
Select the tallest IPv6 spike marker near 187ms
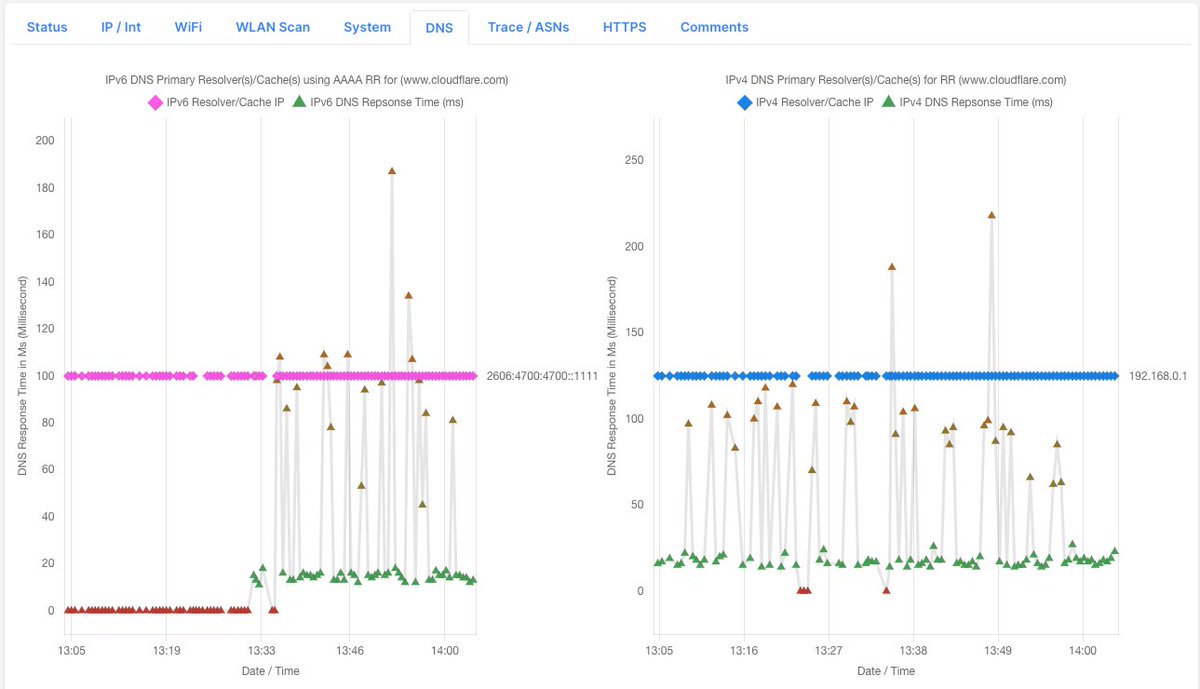coord(392,171)
